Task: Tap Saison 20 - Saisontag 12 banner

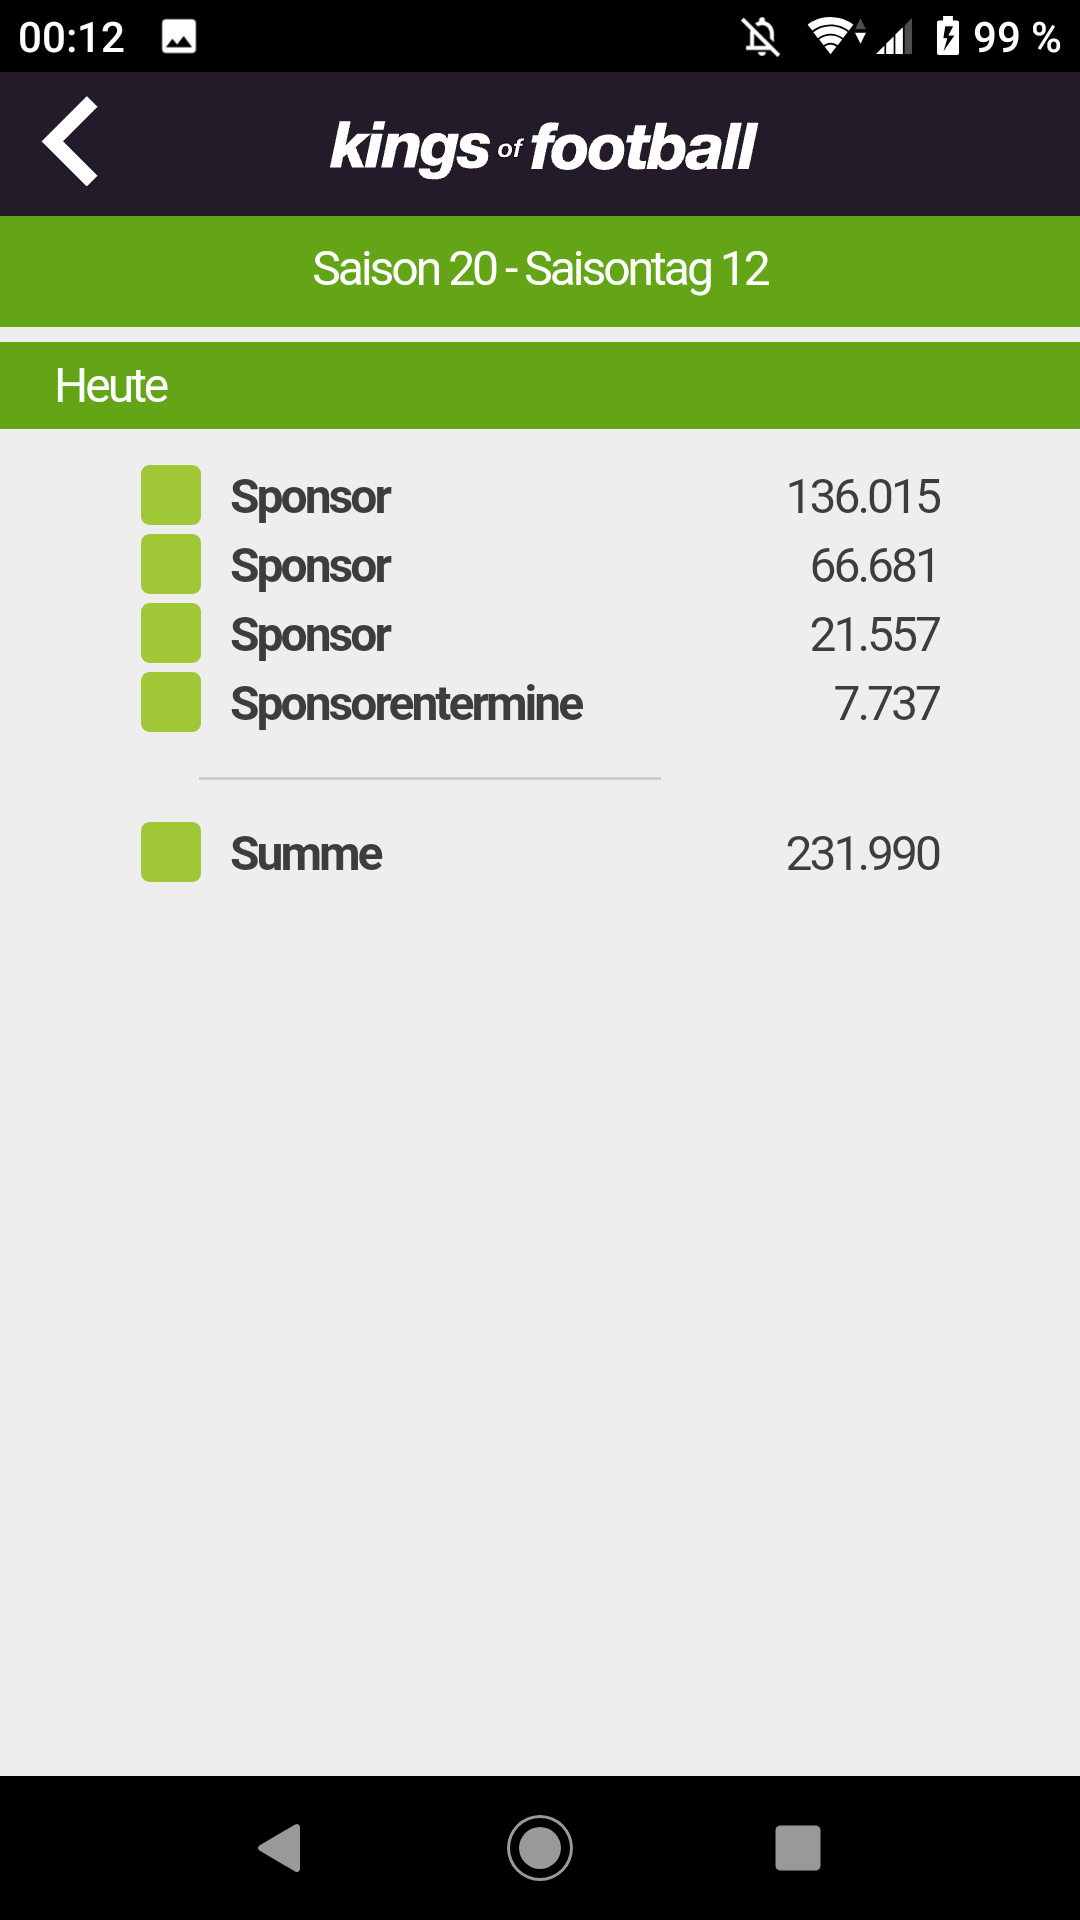Action: pos(540,270)
